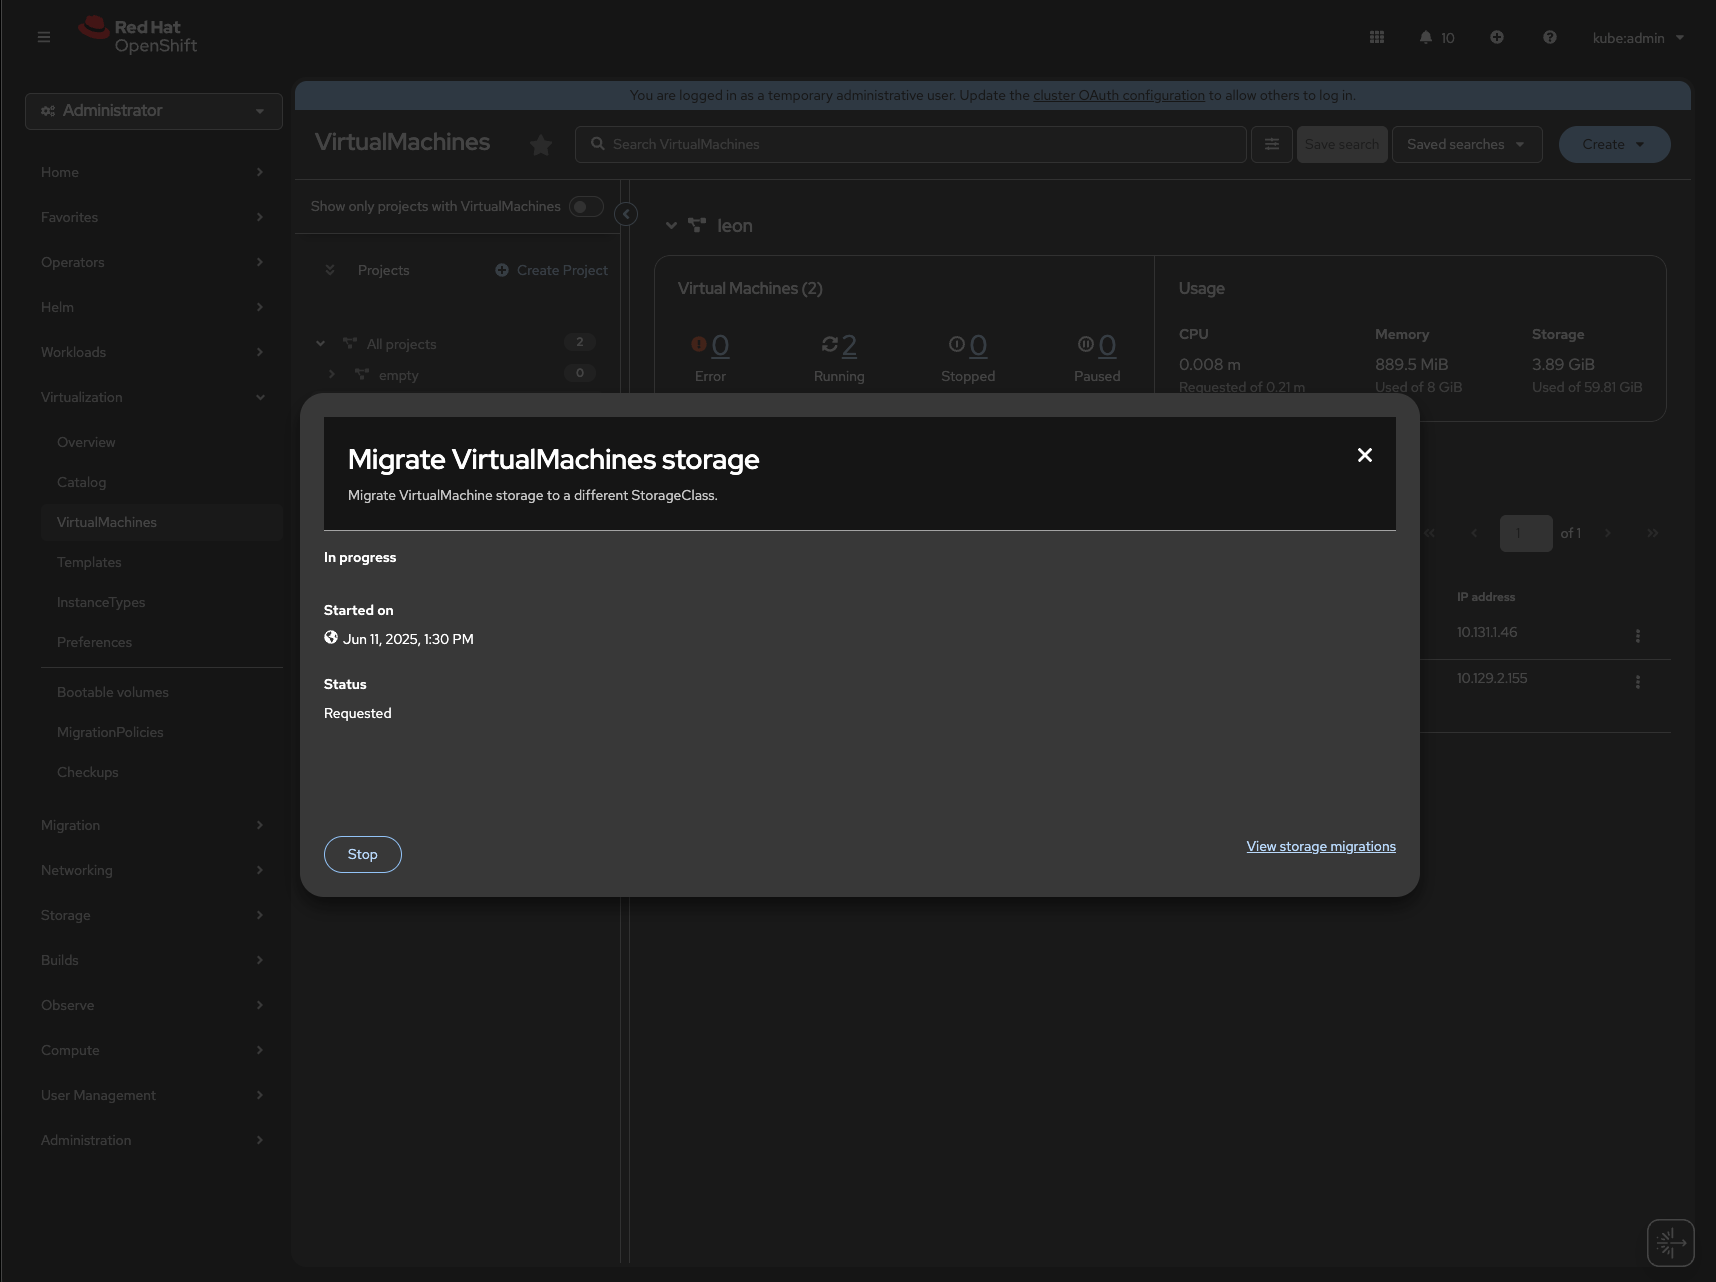Click the page number input box
The image size is (1716, 1282).
(1526, 533)
